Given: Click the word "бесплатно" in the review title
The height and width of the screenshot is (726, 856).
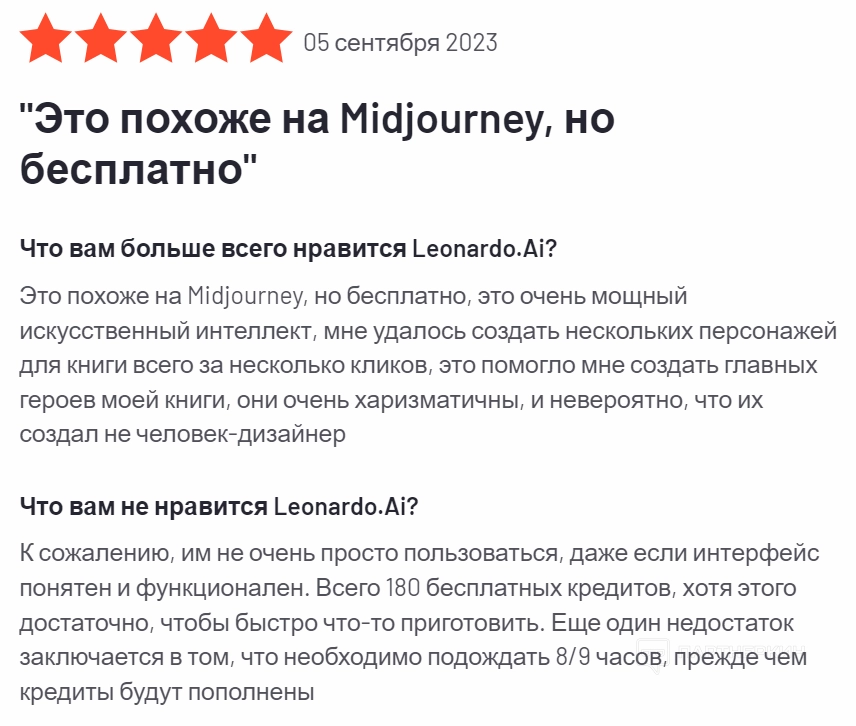Looking at the screenshot, I should click(132, 167).
